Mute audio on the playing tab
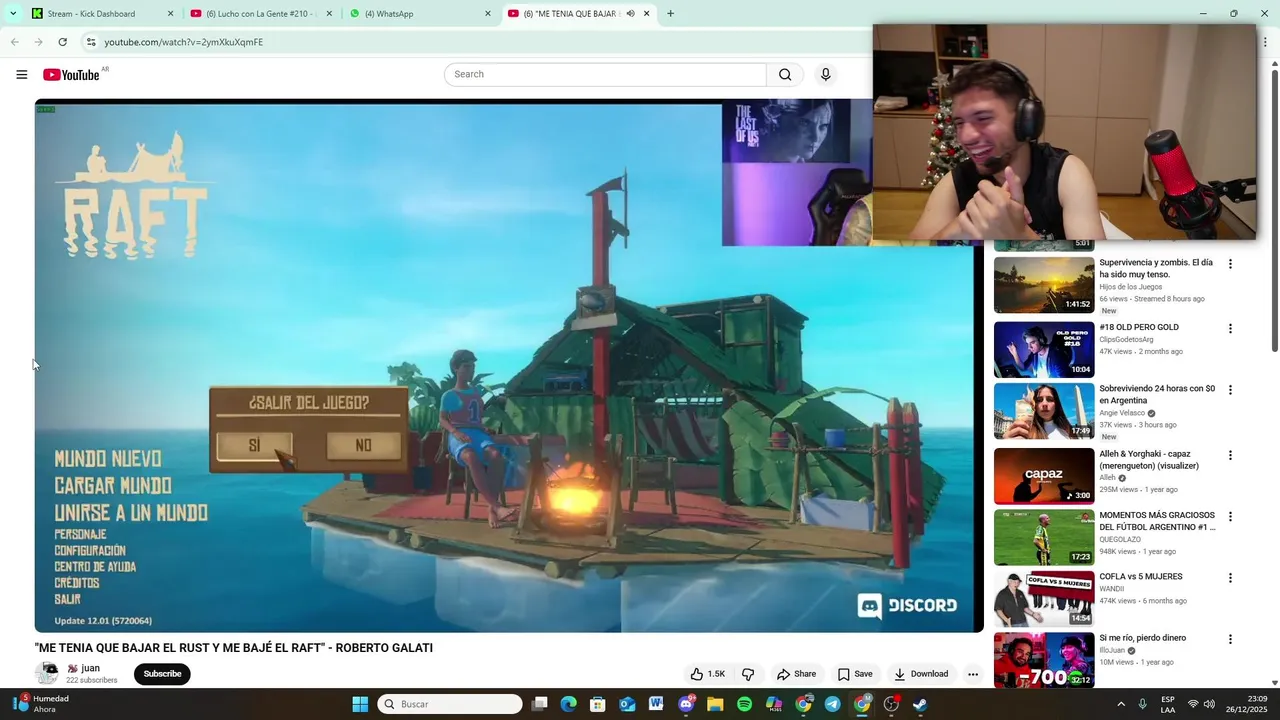The width and height of the screenshot is (1280, 720). pyautogui.click(x=630, y=14)
